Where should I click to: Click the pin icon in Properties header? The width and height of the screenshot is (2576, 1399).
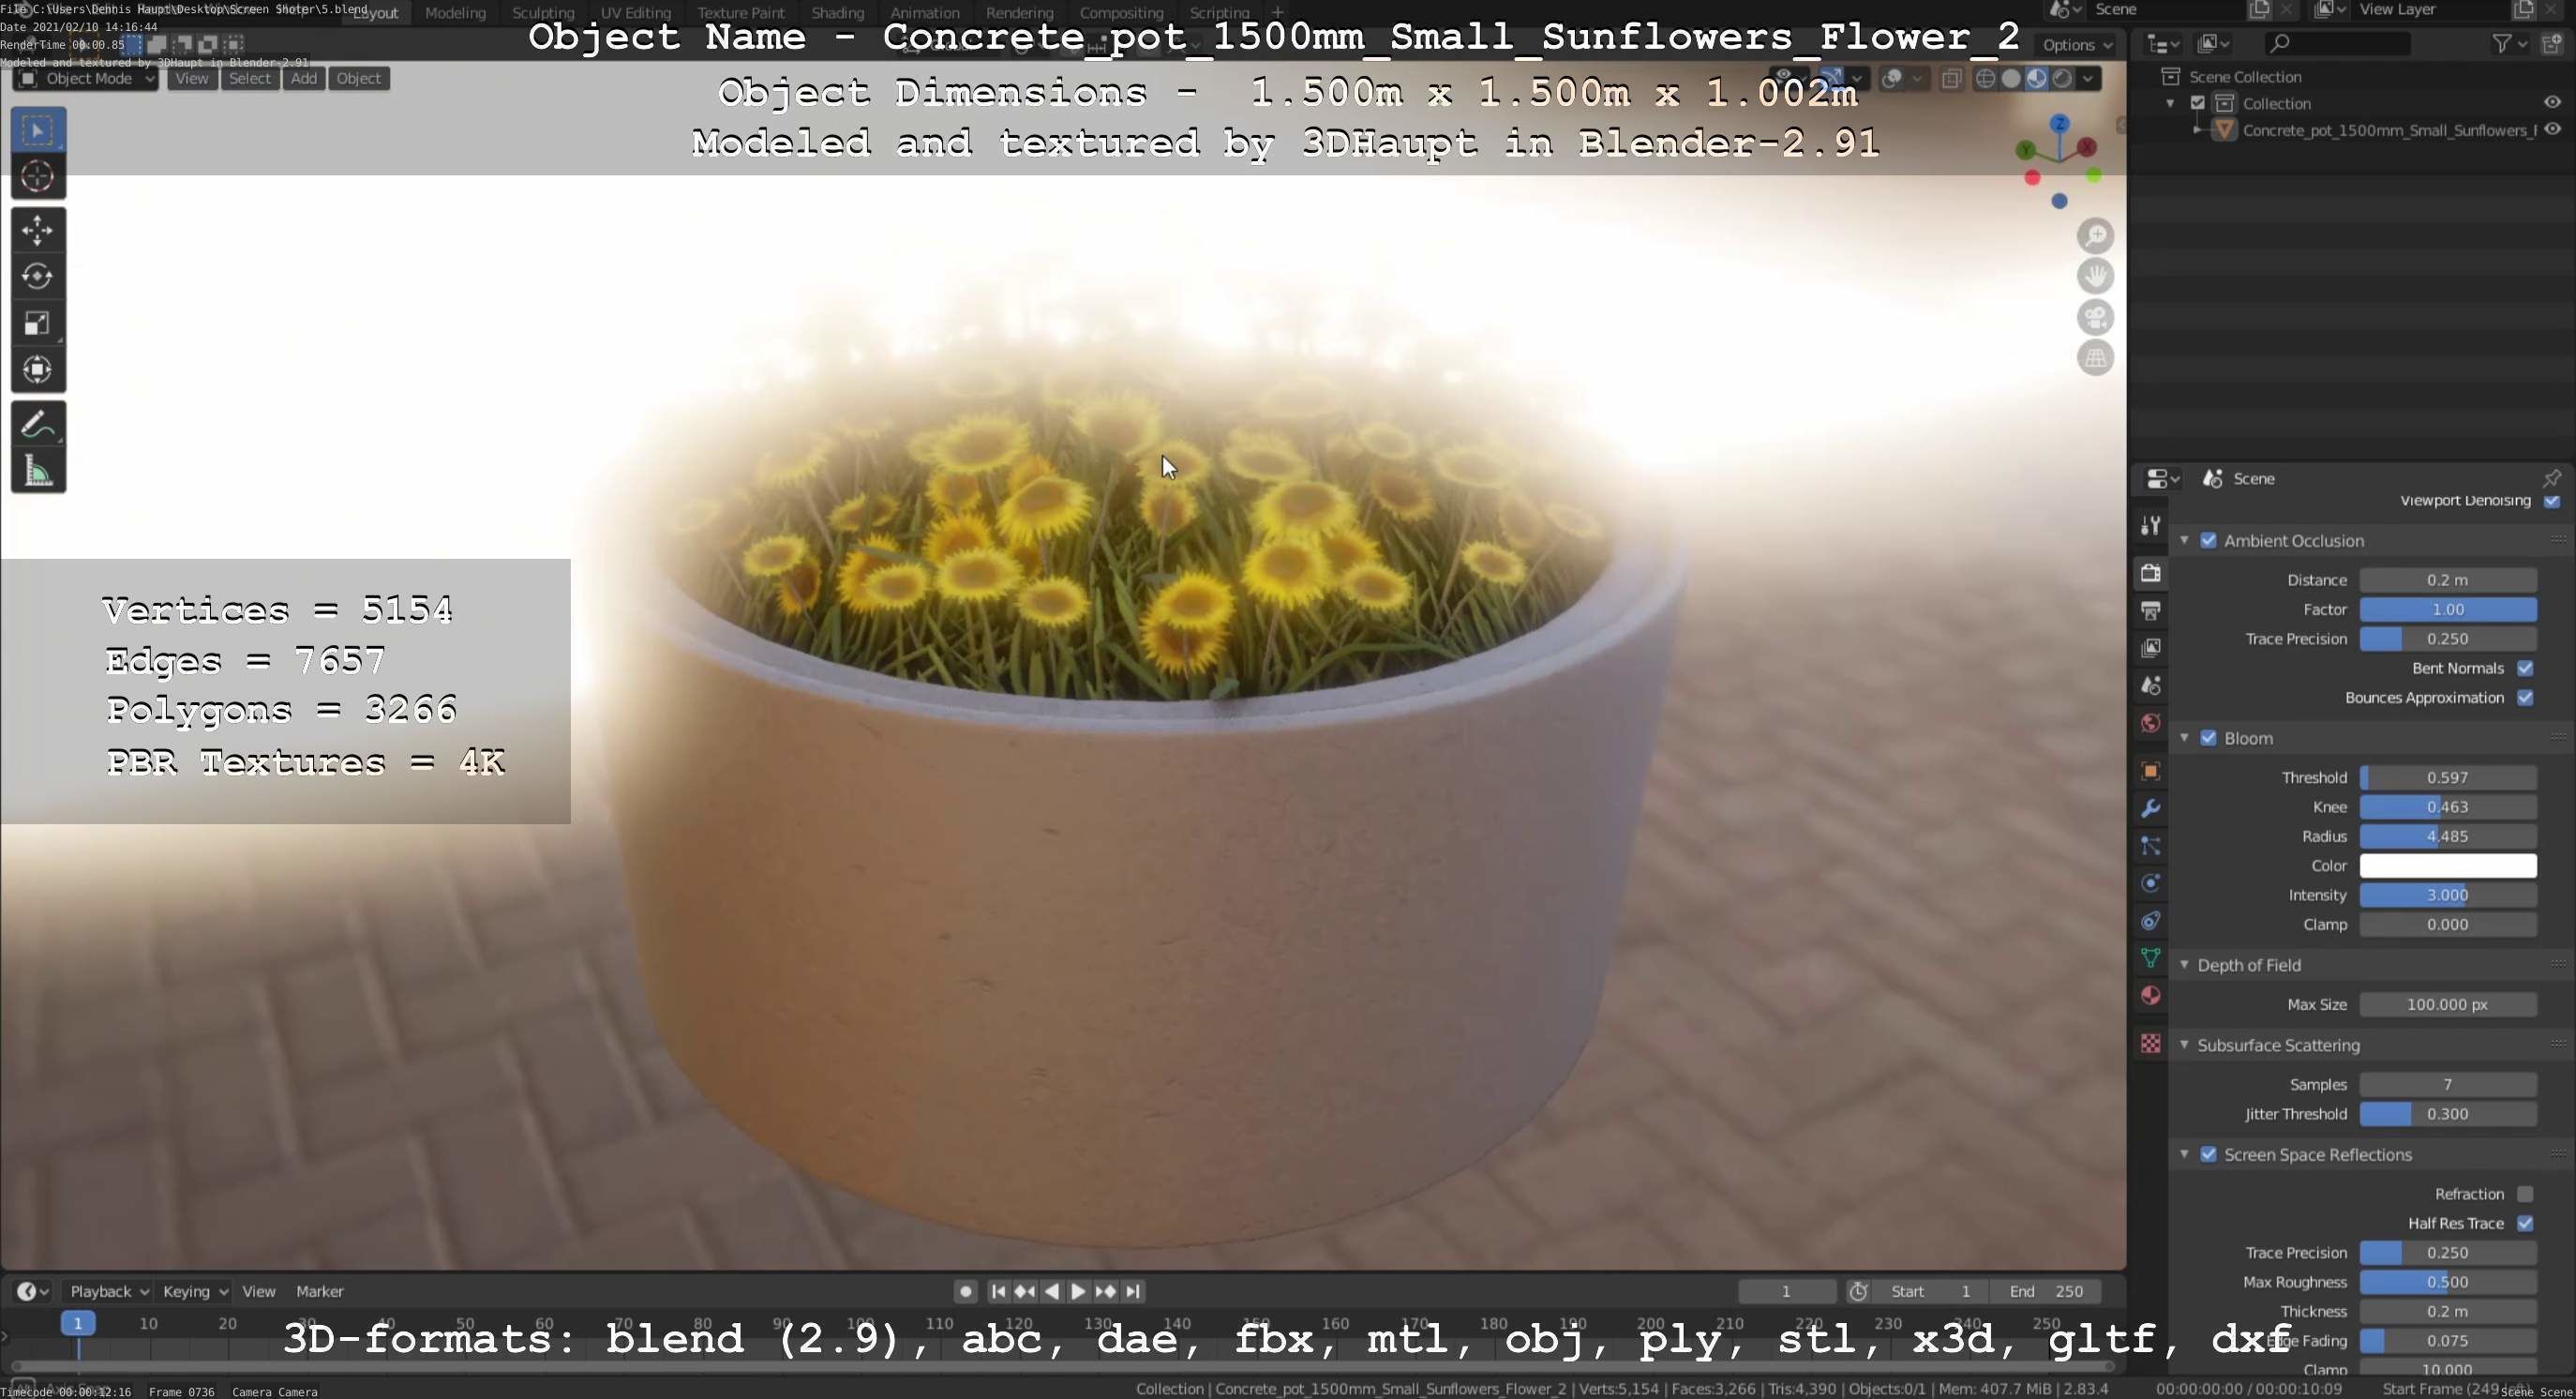pos(2551,478)
